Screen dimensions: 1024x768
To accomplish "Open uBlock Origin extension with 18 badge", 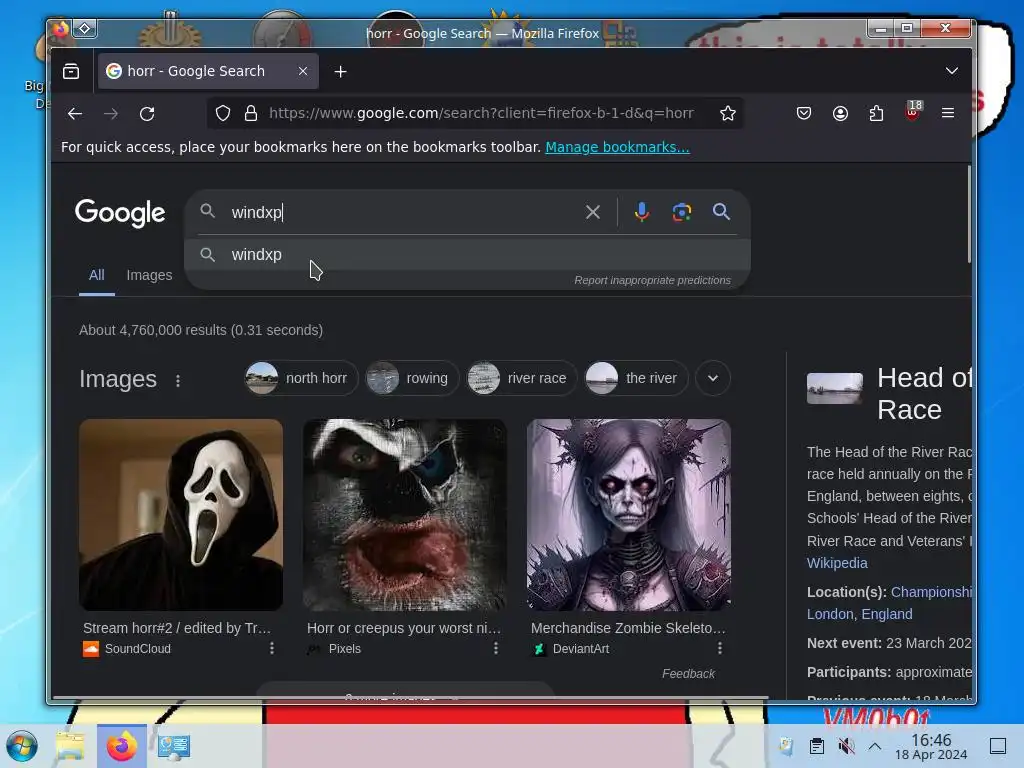I will pyautogui.click(x=913, y=111).
